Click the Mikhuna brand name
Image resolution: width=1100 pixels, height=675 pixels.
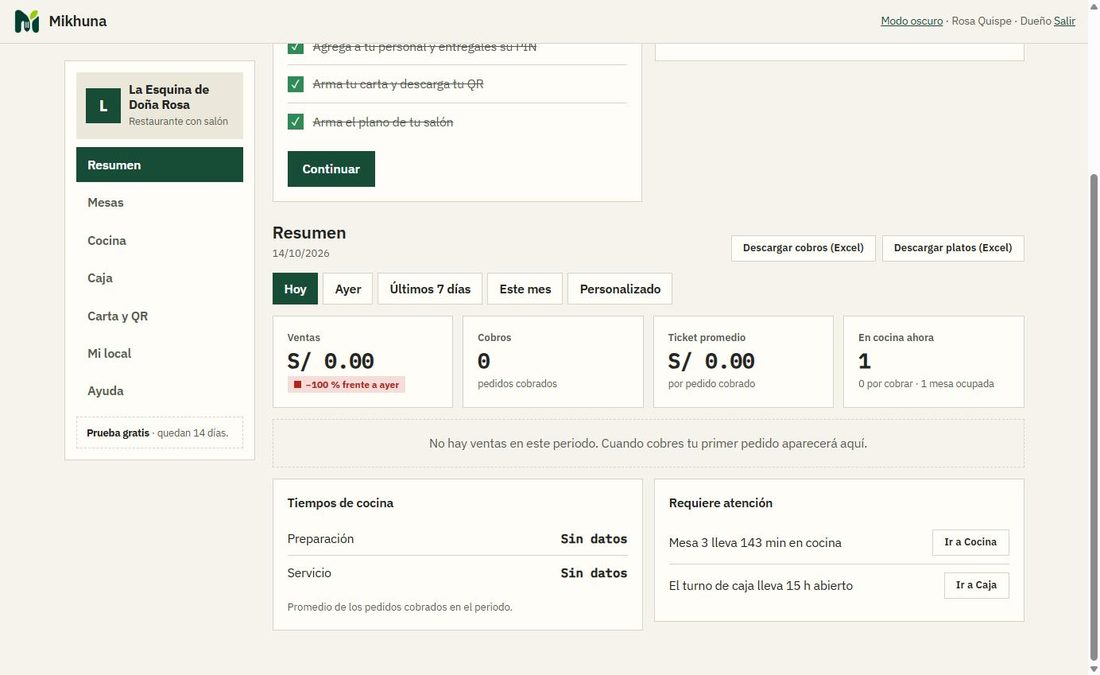pos(78,21)
